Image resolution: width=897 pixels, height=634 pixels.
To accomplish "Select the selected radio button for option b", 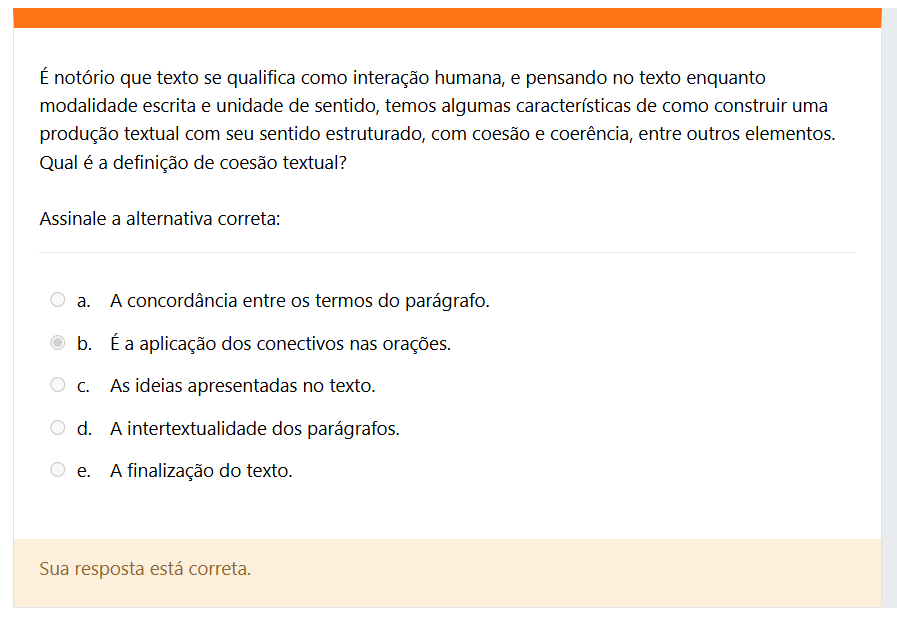I will [x=58, y=343].
